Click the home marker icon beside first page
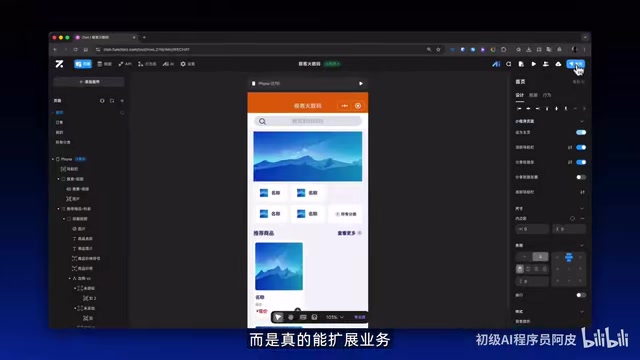The height and width of the screenshot is (360, 640). (122, 113)
